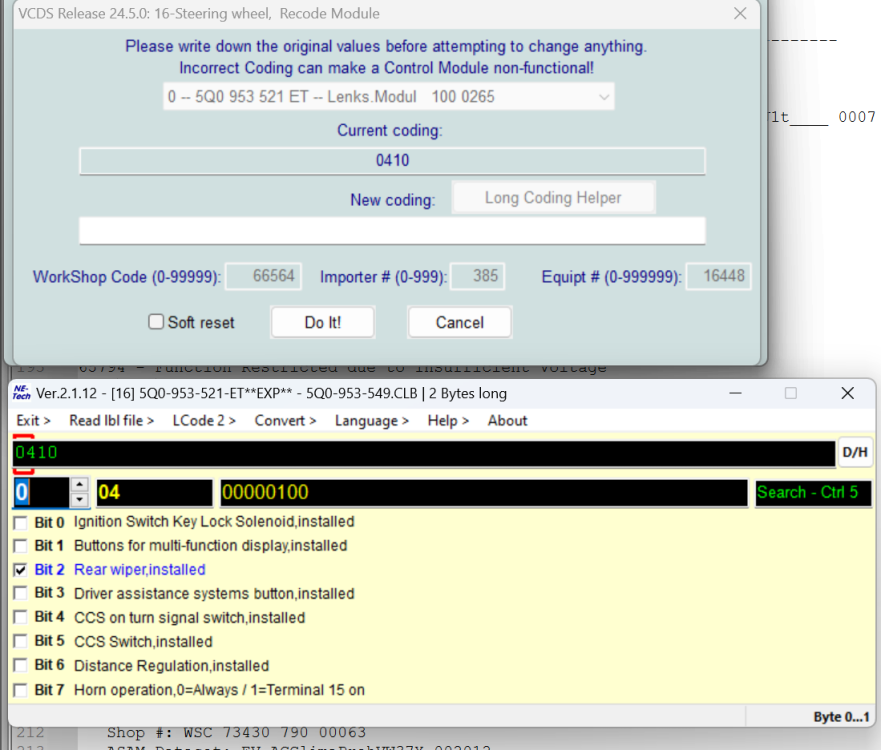Click the 'New coding:' label
The width and height of the screenshot is (881, 750).
(393, 200)
